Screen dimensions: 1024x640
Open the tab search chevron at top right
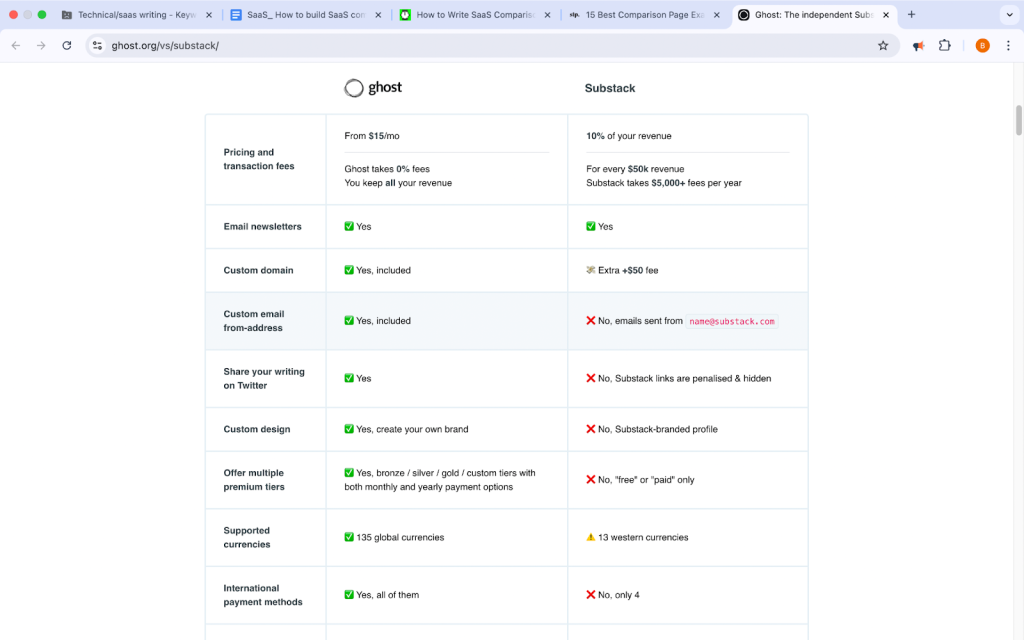coord(1007,15)
